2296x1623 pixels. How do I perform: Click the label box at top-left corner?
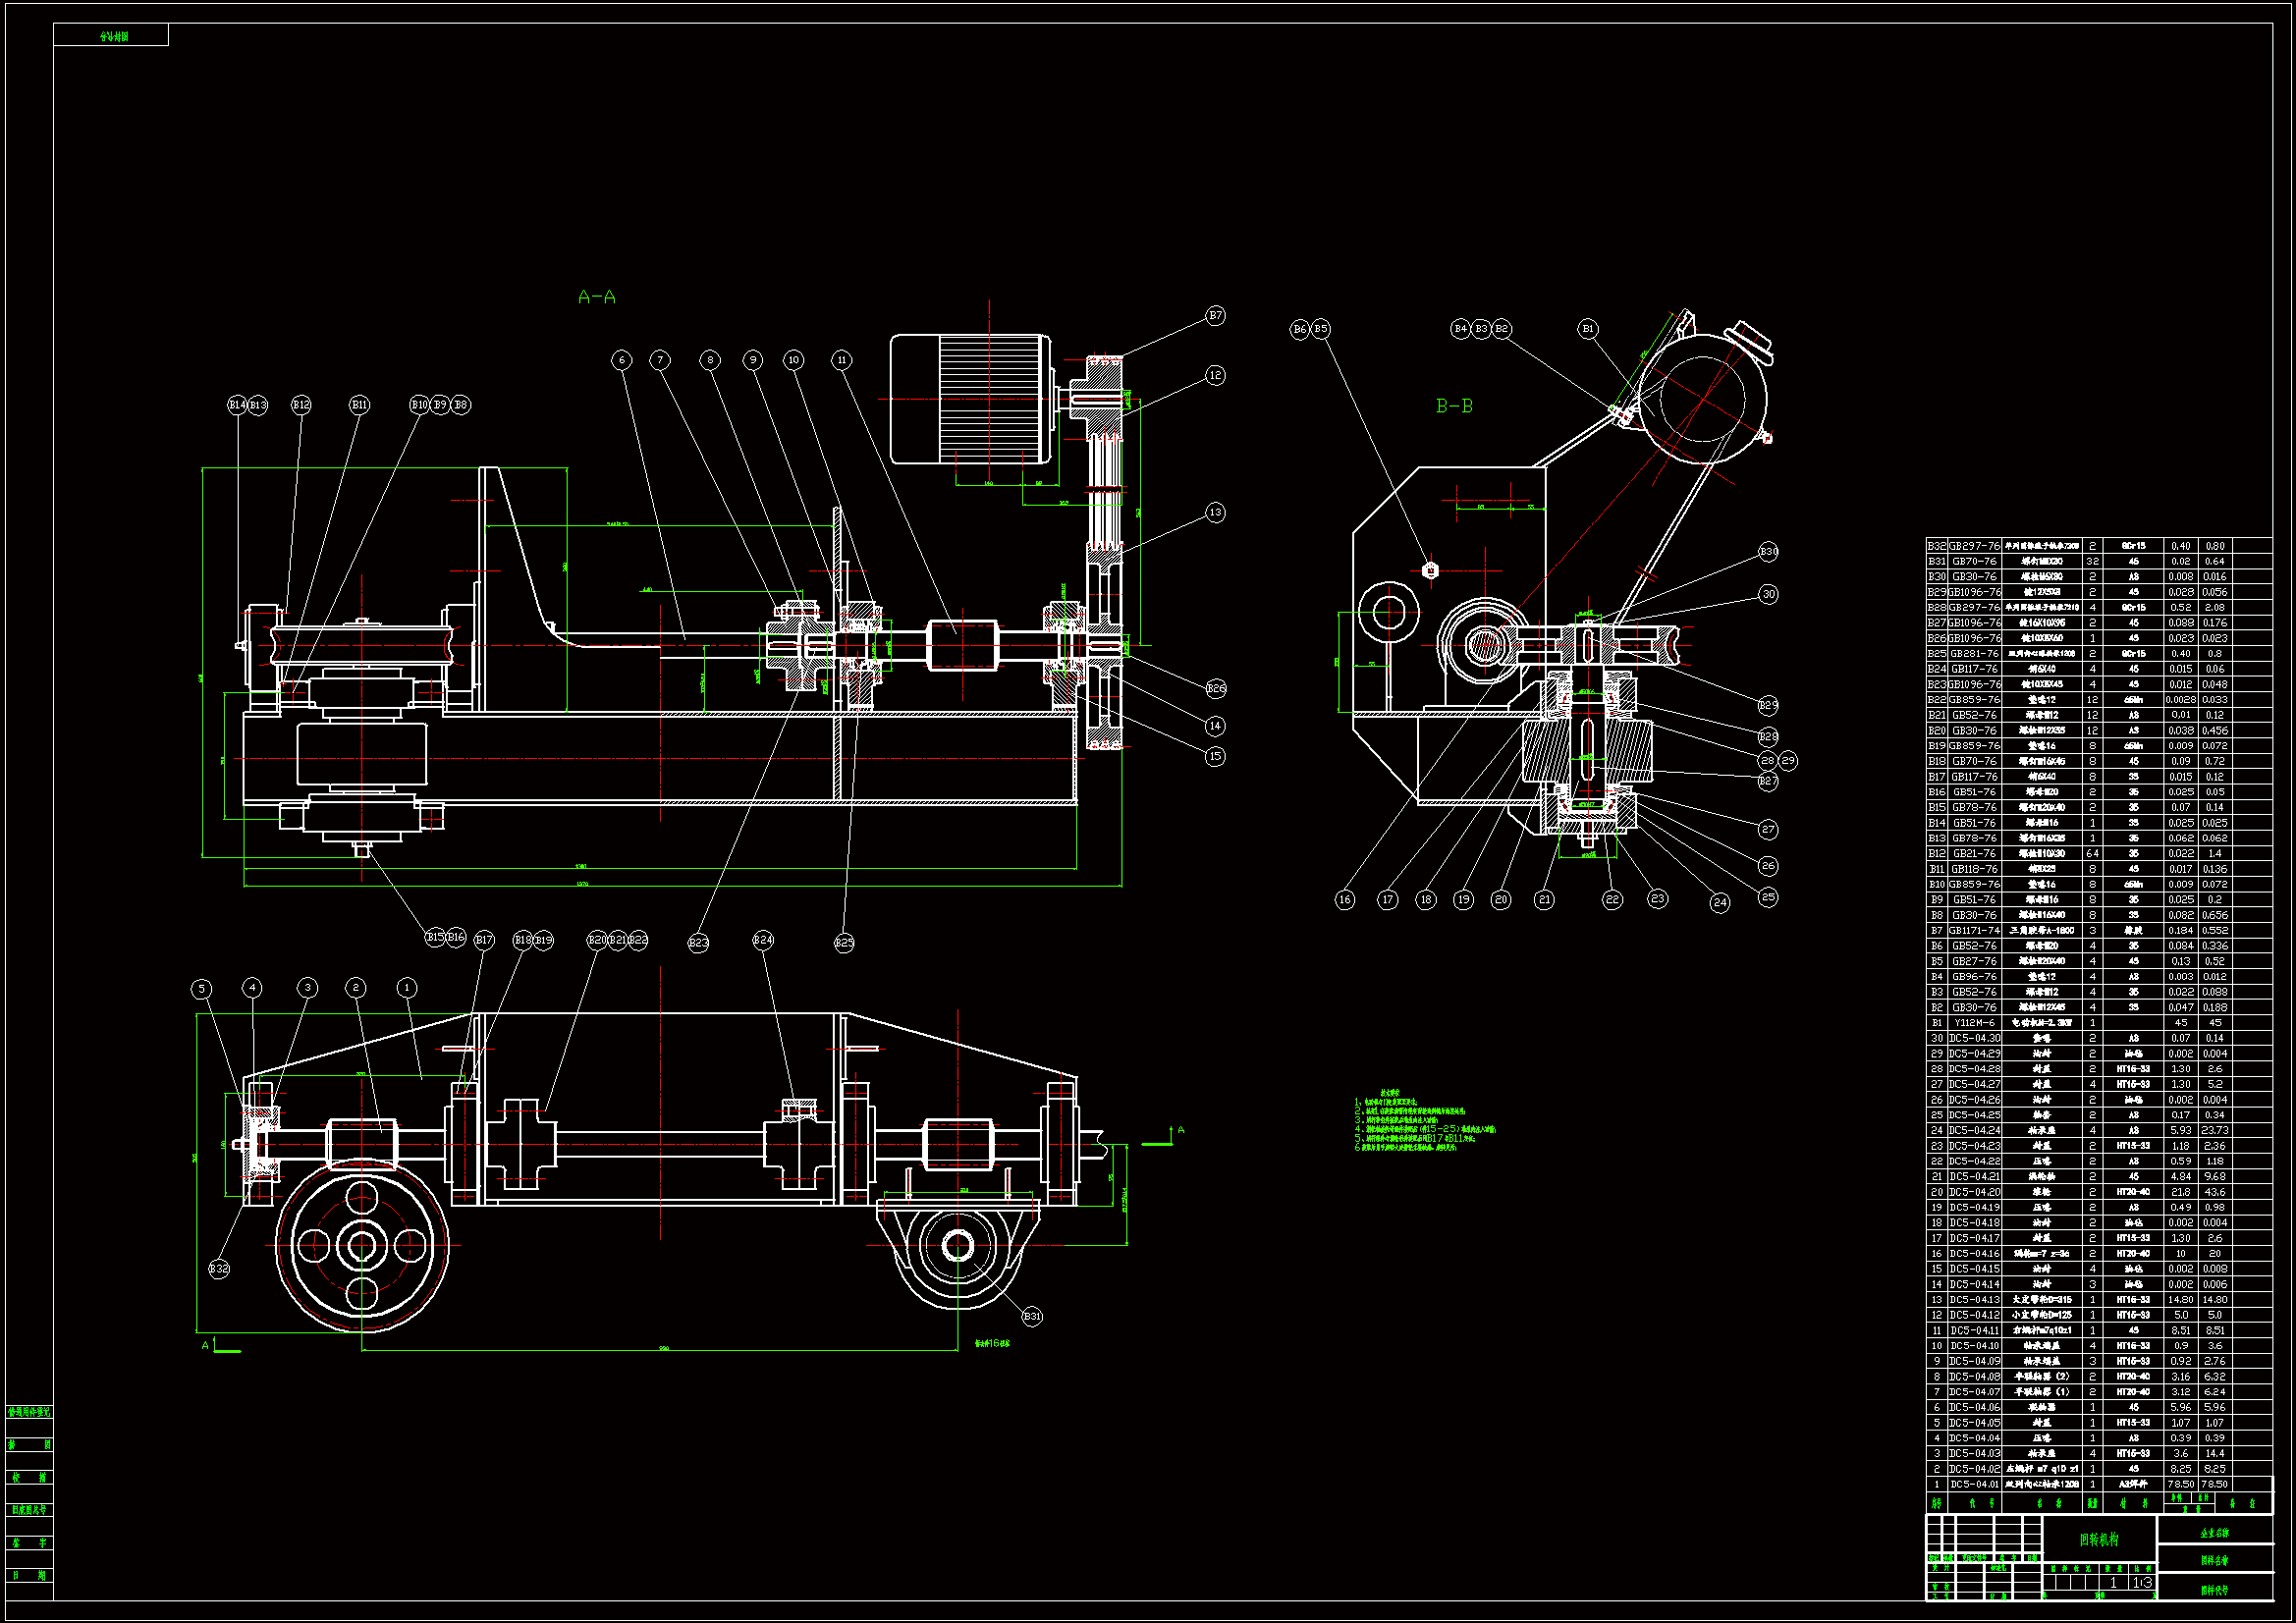click(x=111, y=36)
